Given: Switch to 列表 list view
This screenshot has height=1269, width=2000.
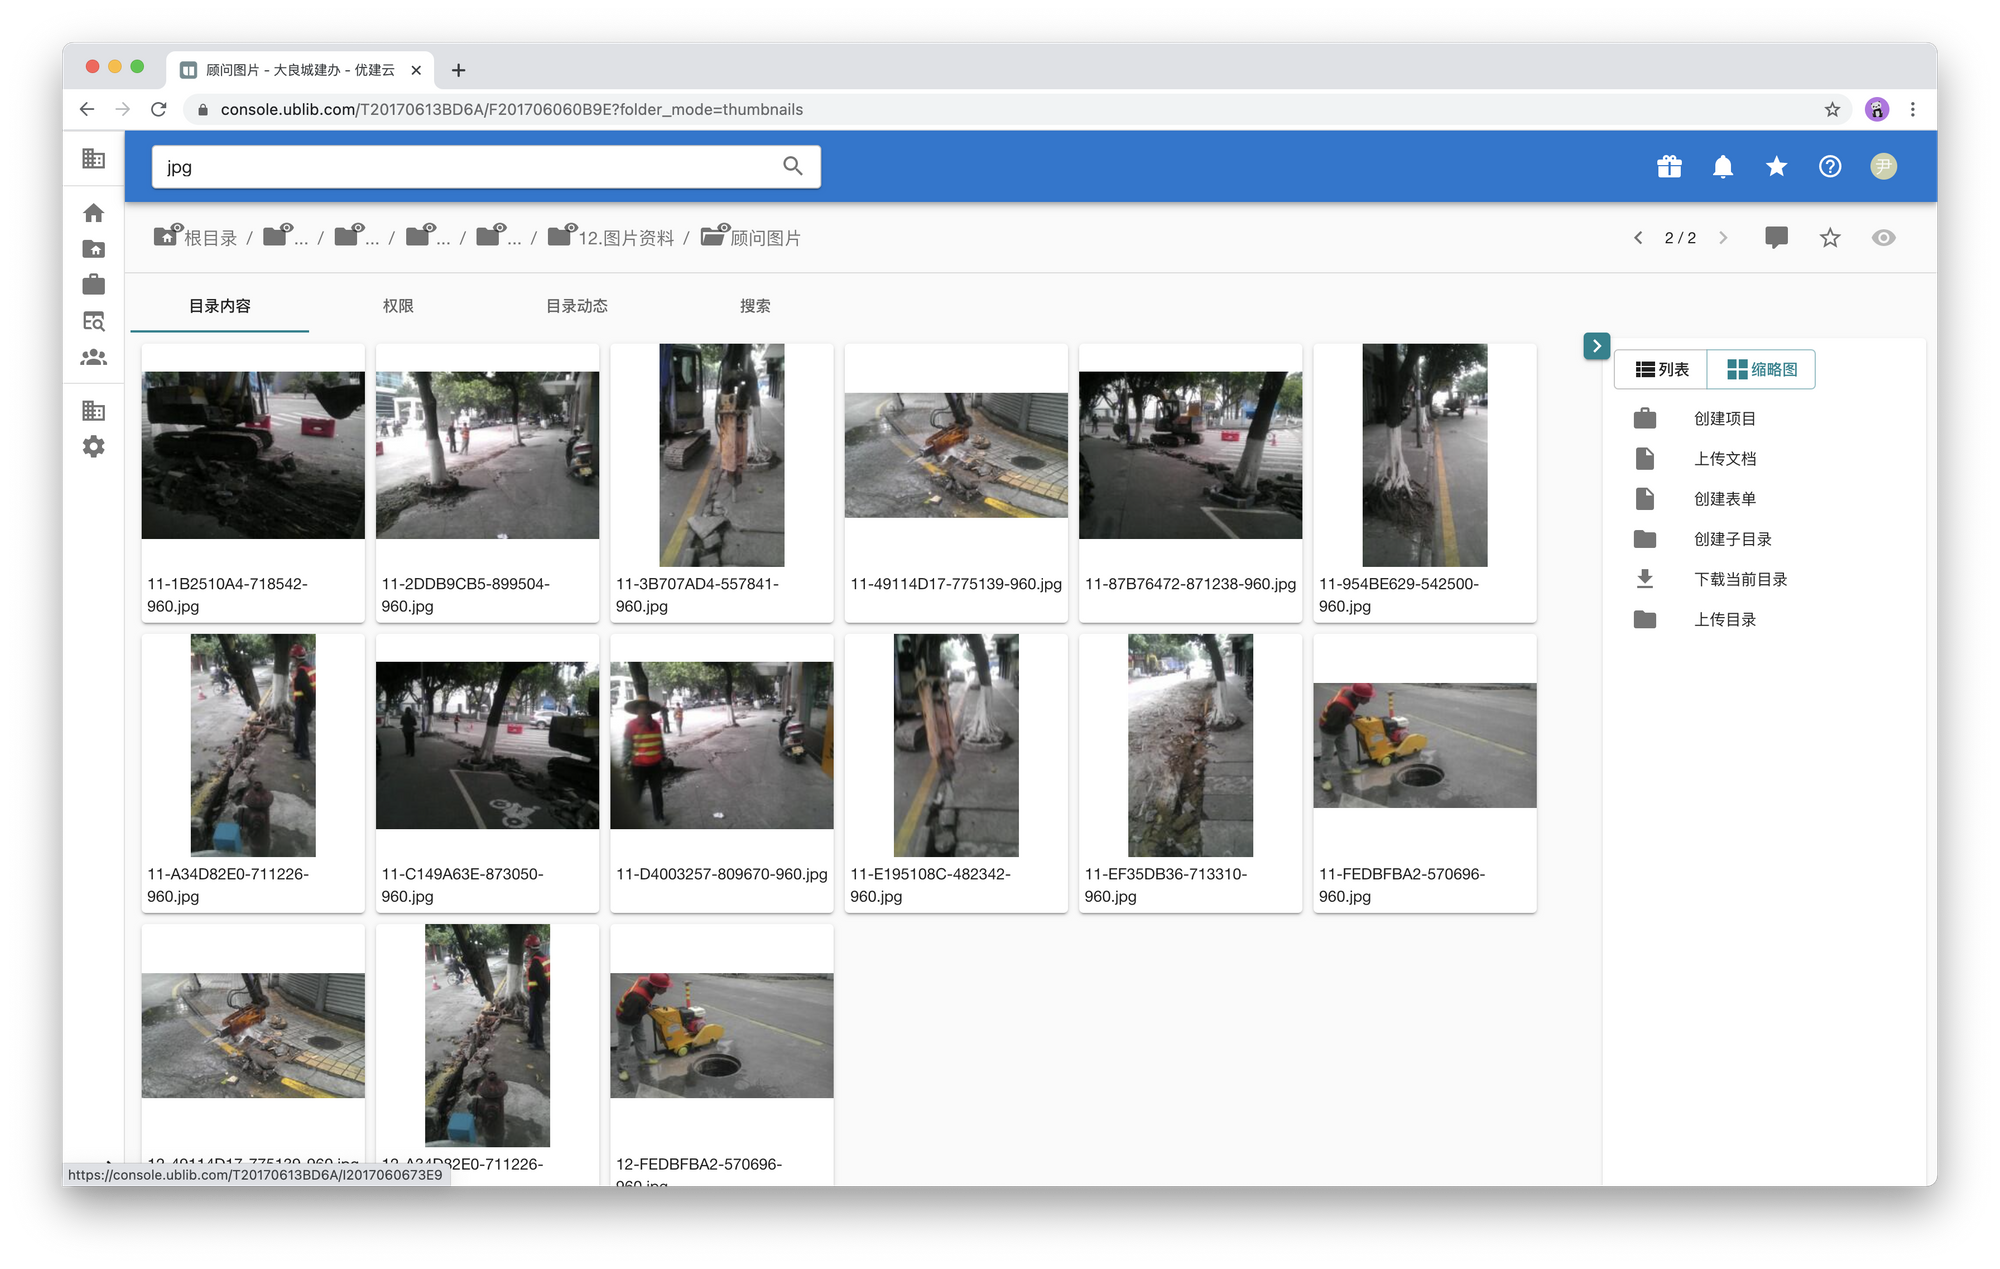Looking at the screenshot, I should click(x=1662, y=370).
